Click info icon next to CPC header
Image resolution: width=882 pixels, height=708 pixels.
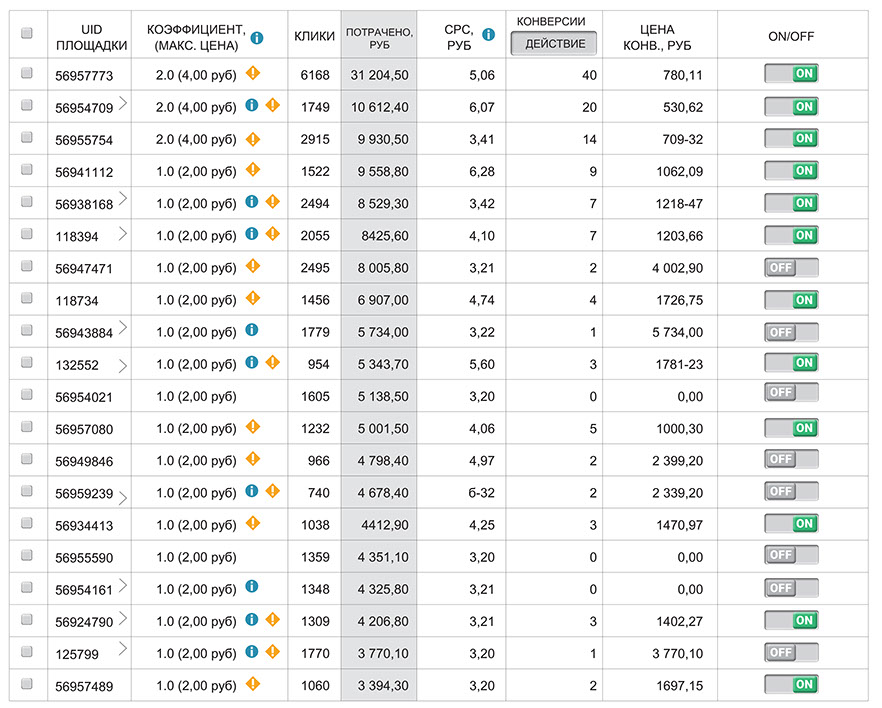click(488, 35)
